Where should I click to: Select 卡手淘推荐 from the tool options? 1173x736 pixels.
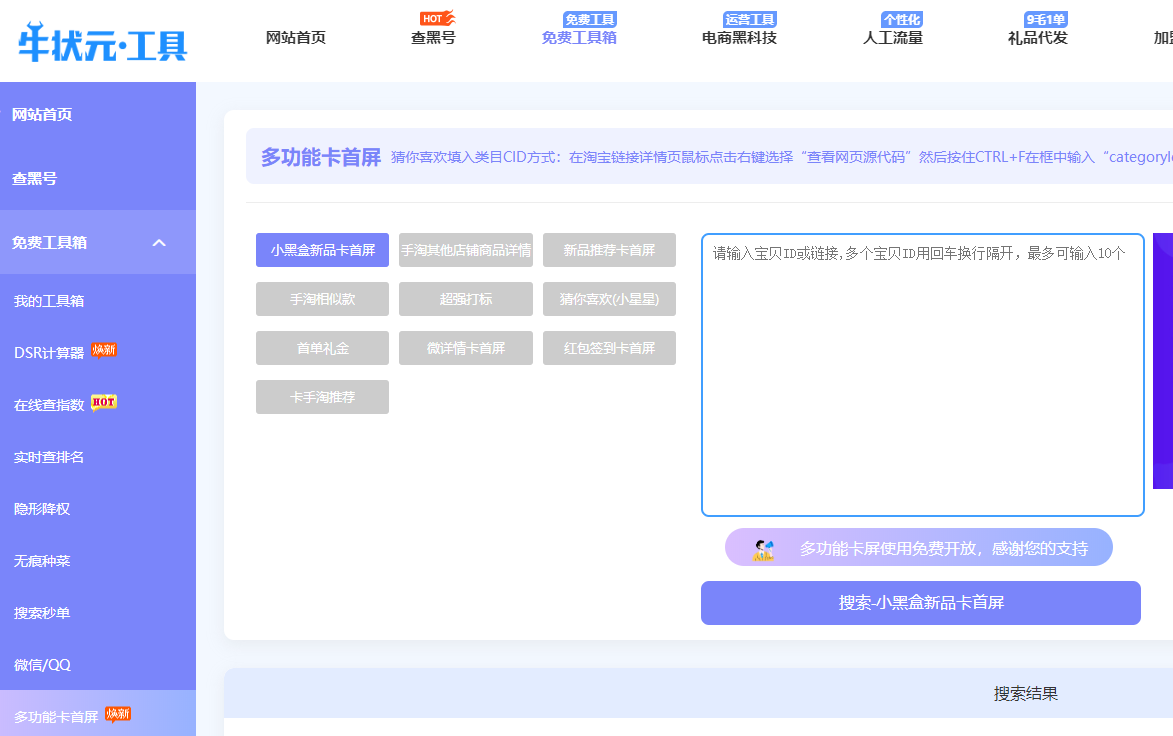(x=322, y=396)
